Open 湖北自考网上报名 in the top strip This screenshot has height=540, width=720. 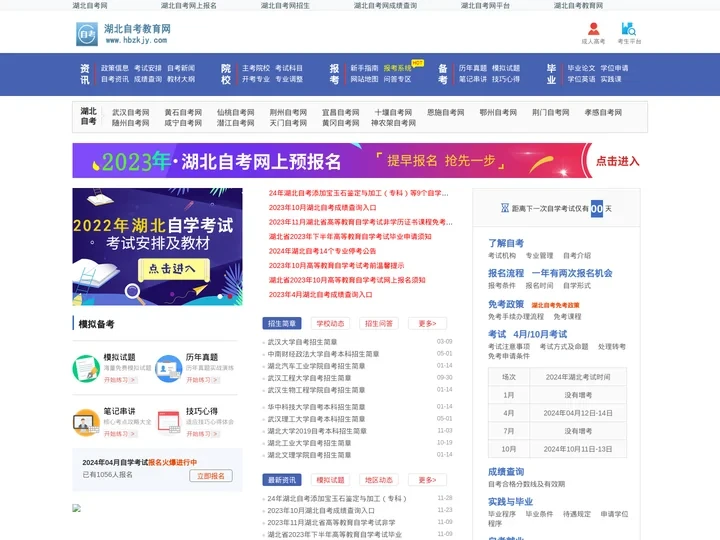point(189,6)
